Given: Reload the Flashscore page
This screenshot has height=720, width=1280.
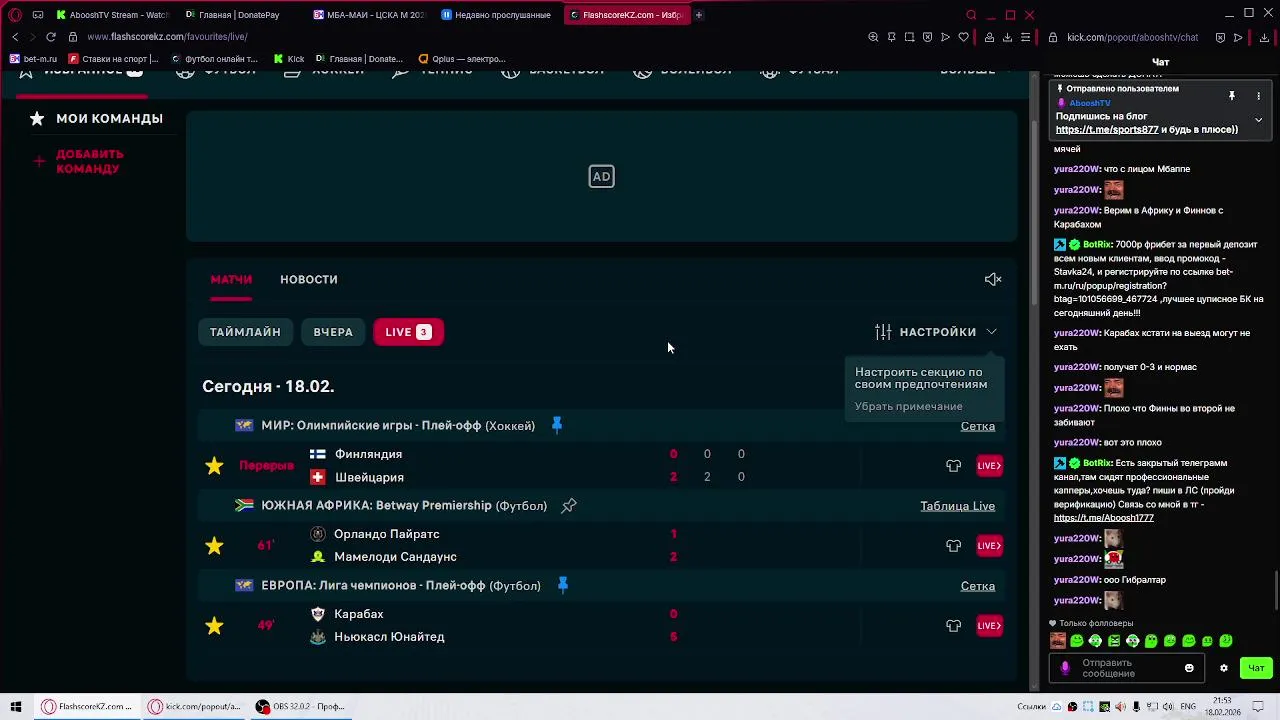Looking at the screenshot, I should point(51,37).
